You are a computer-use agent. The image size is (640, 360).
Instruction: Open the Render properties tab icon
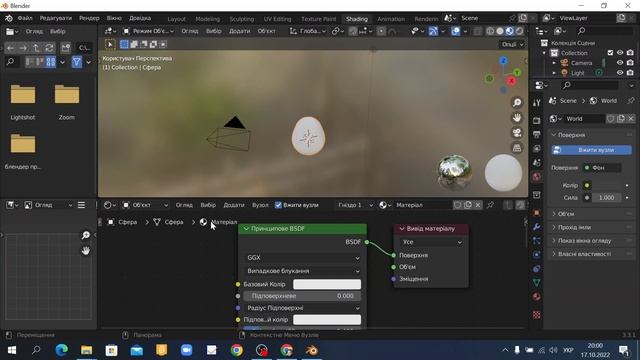click(536, 120)
